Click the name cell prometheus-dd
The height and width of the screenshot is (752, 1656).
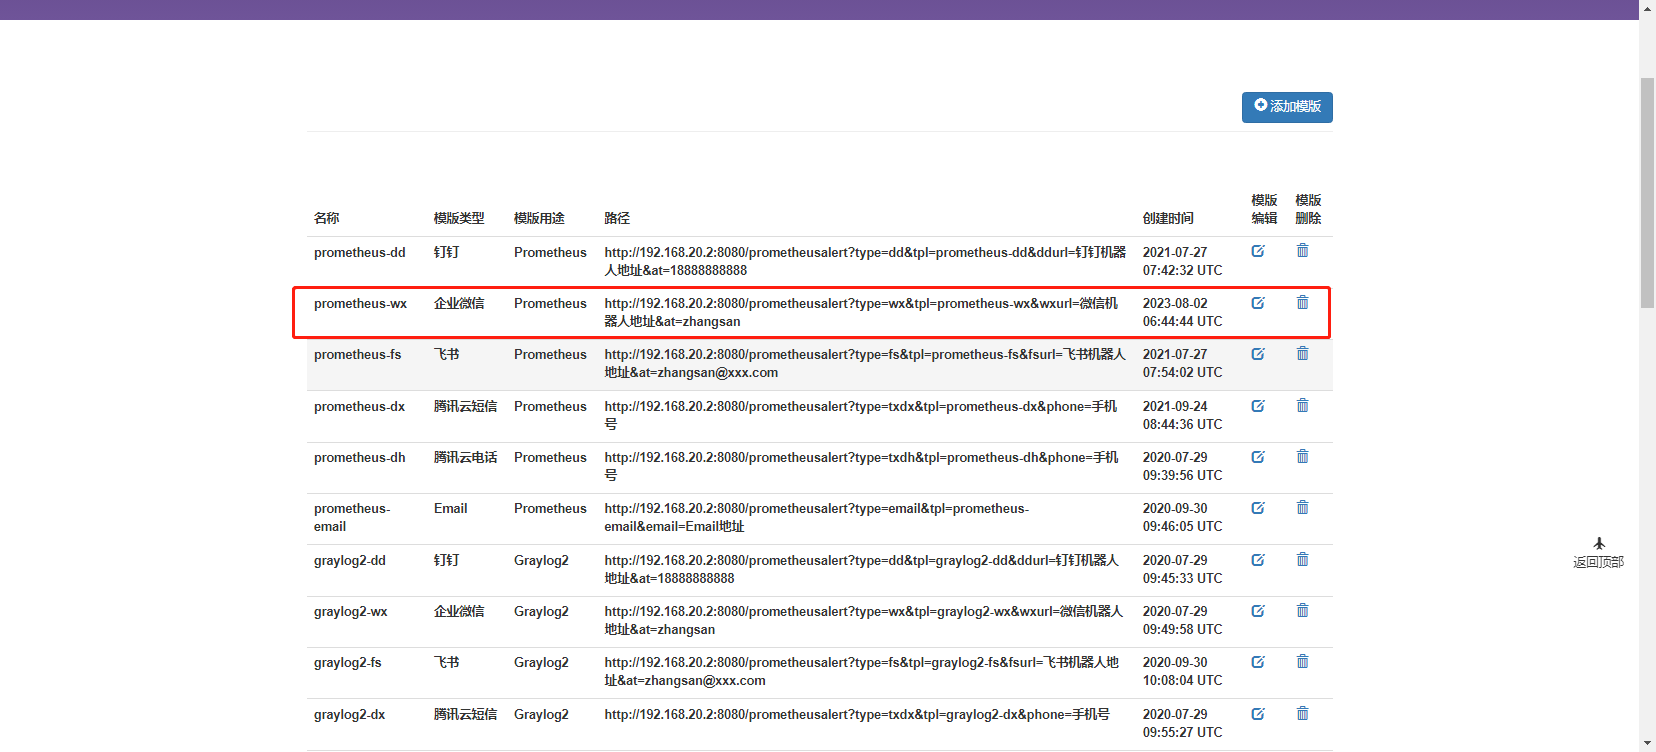point(360,252)
